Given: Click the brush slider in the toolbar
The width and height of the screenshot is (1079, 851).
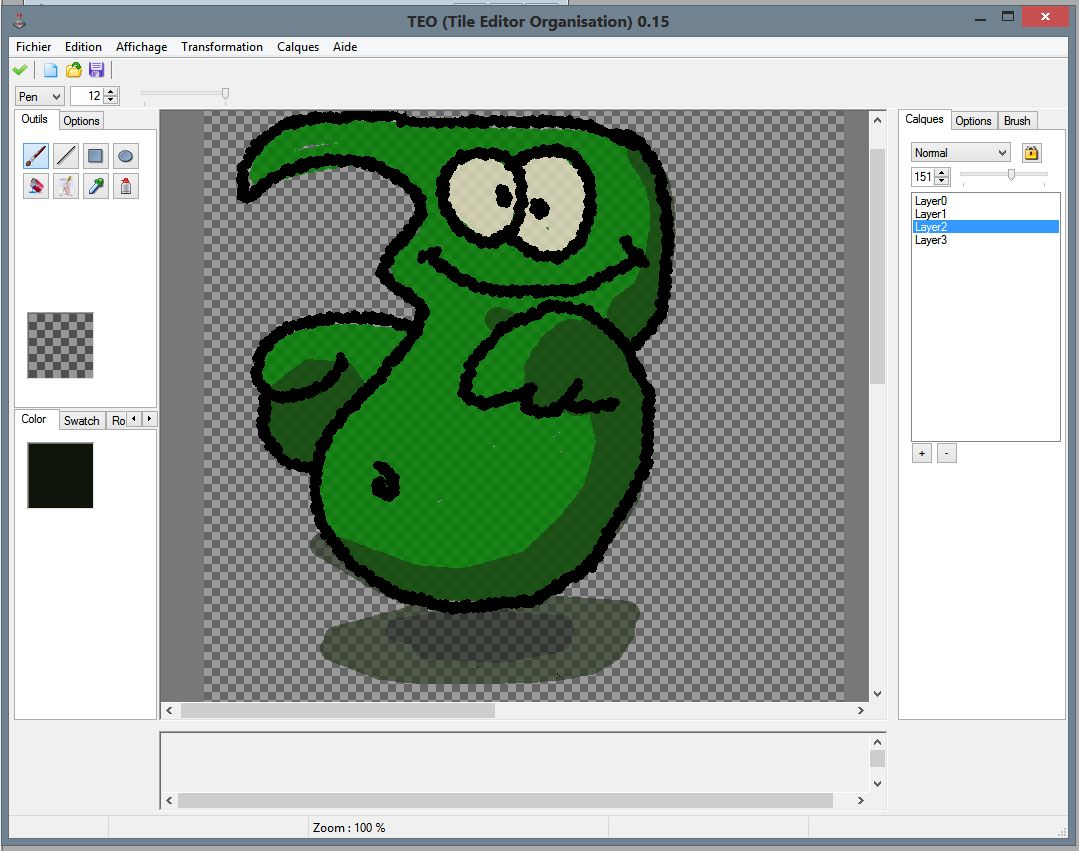Looking at the screenshot, I should point(225,94).
